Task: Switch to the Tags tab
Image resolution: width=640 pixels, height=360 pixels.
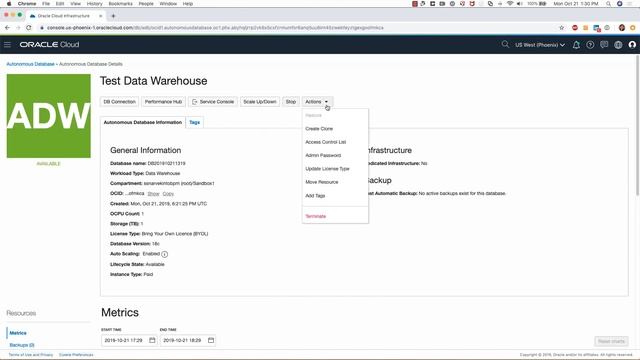Action: (x=195, y=122)
